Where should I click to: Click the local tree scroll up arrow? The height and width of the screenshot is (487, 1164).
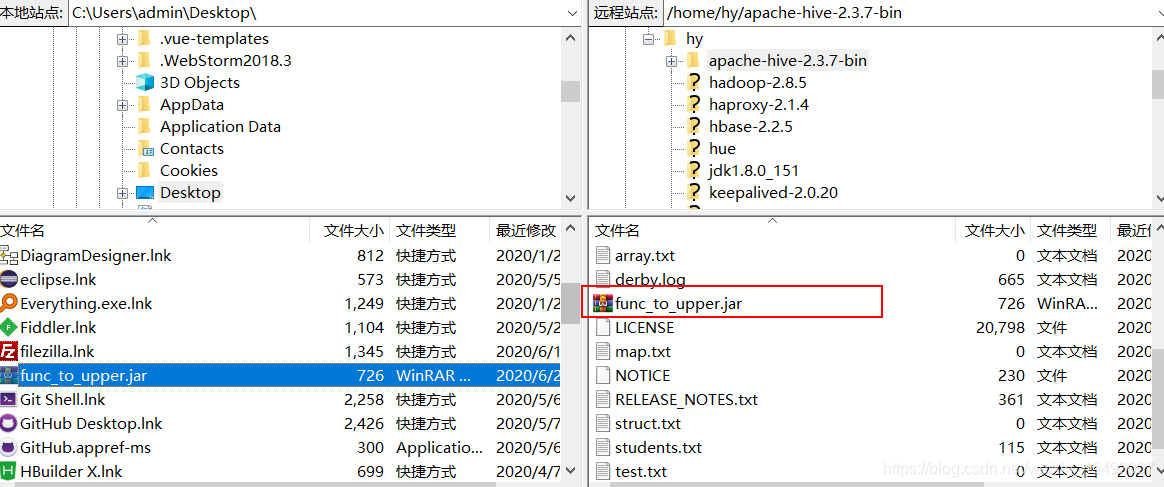[570, 37]
